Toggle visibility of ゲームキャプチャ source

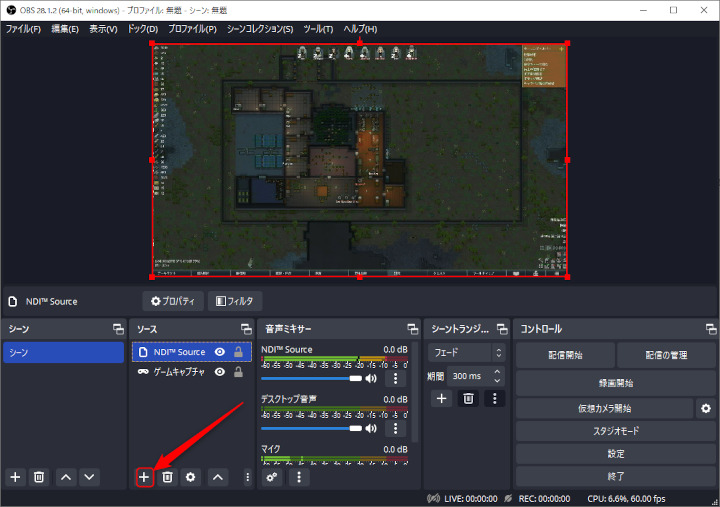point(220,372)
